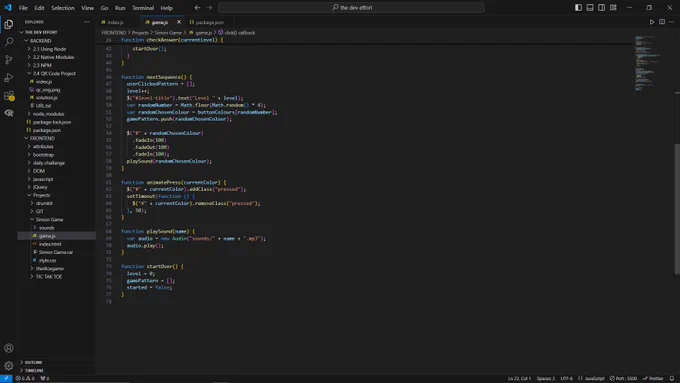The image size is (680, 383).
Task: Open the Help menu
Action: (x=167, y=8)
